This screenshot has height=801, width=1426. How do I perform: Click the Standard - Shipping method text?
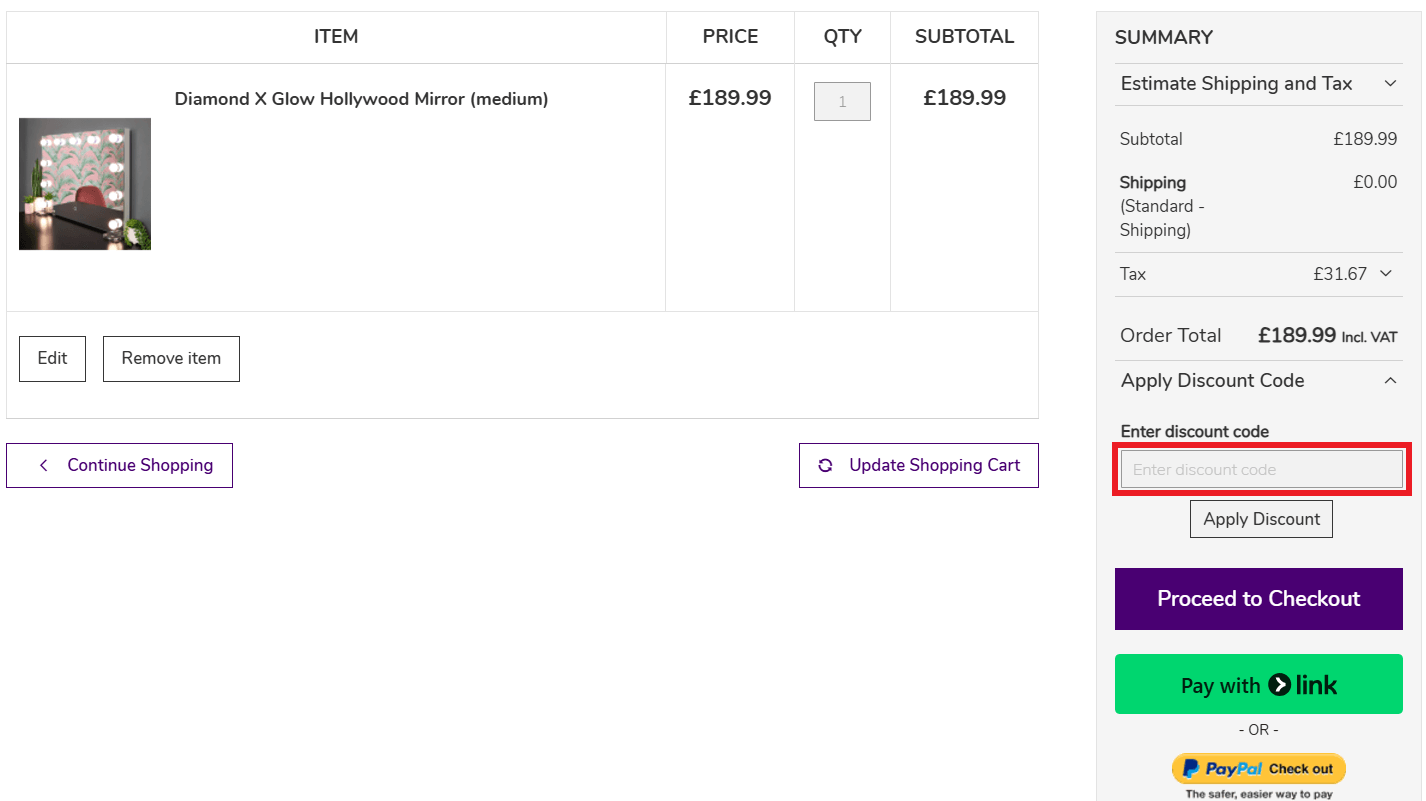(1162, 218)
